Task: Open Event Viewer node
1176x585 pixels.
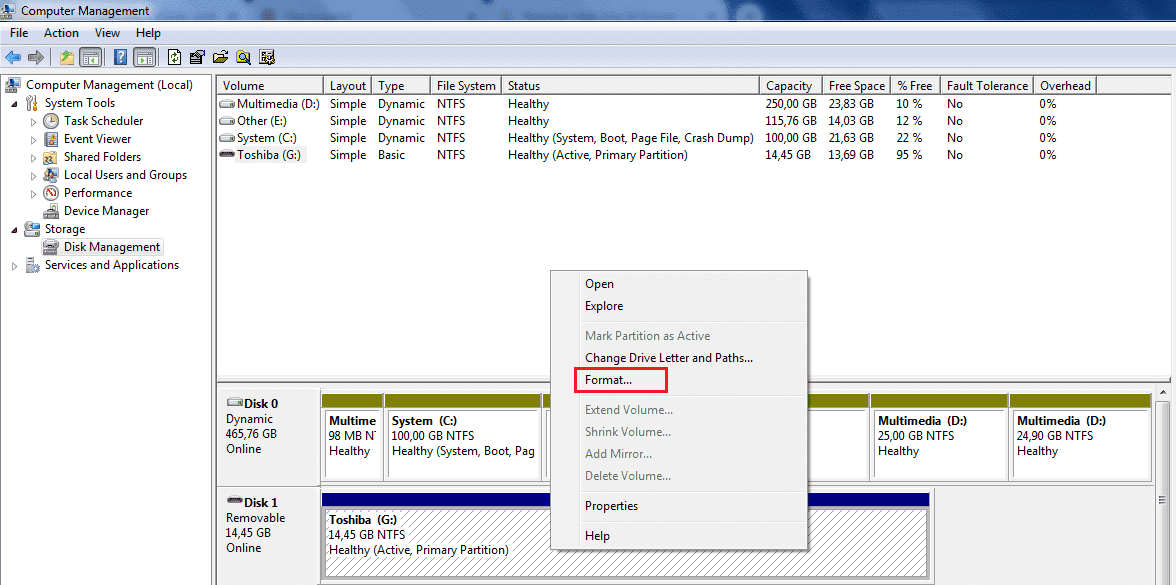Action: (98, 139)
